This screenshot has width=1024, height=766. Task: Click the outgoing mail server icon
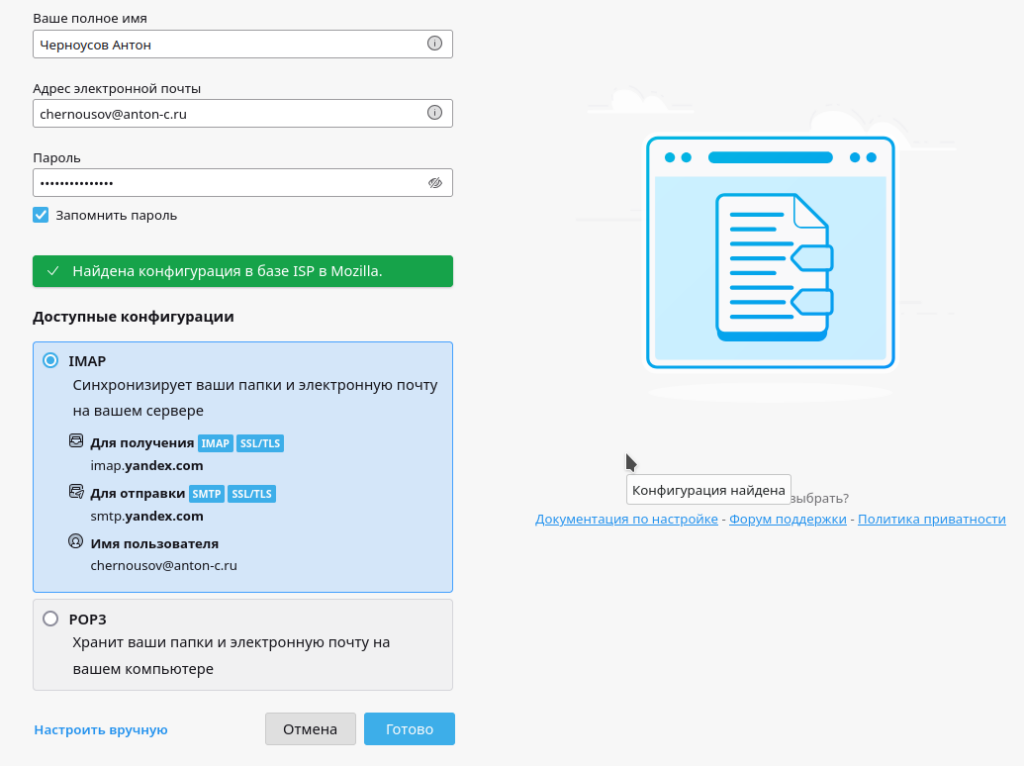pyautogui.click(x=76, y=492)
